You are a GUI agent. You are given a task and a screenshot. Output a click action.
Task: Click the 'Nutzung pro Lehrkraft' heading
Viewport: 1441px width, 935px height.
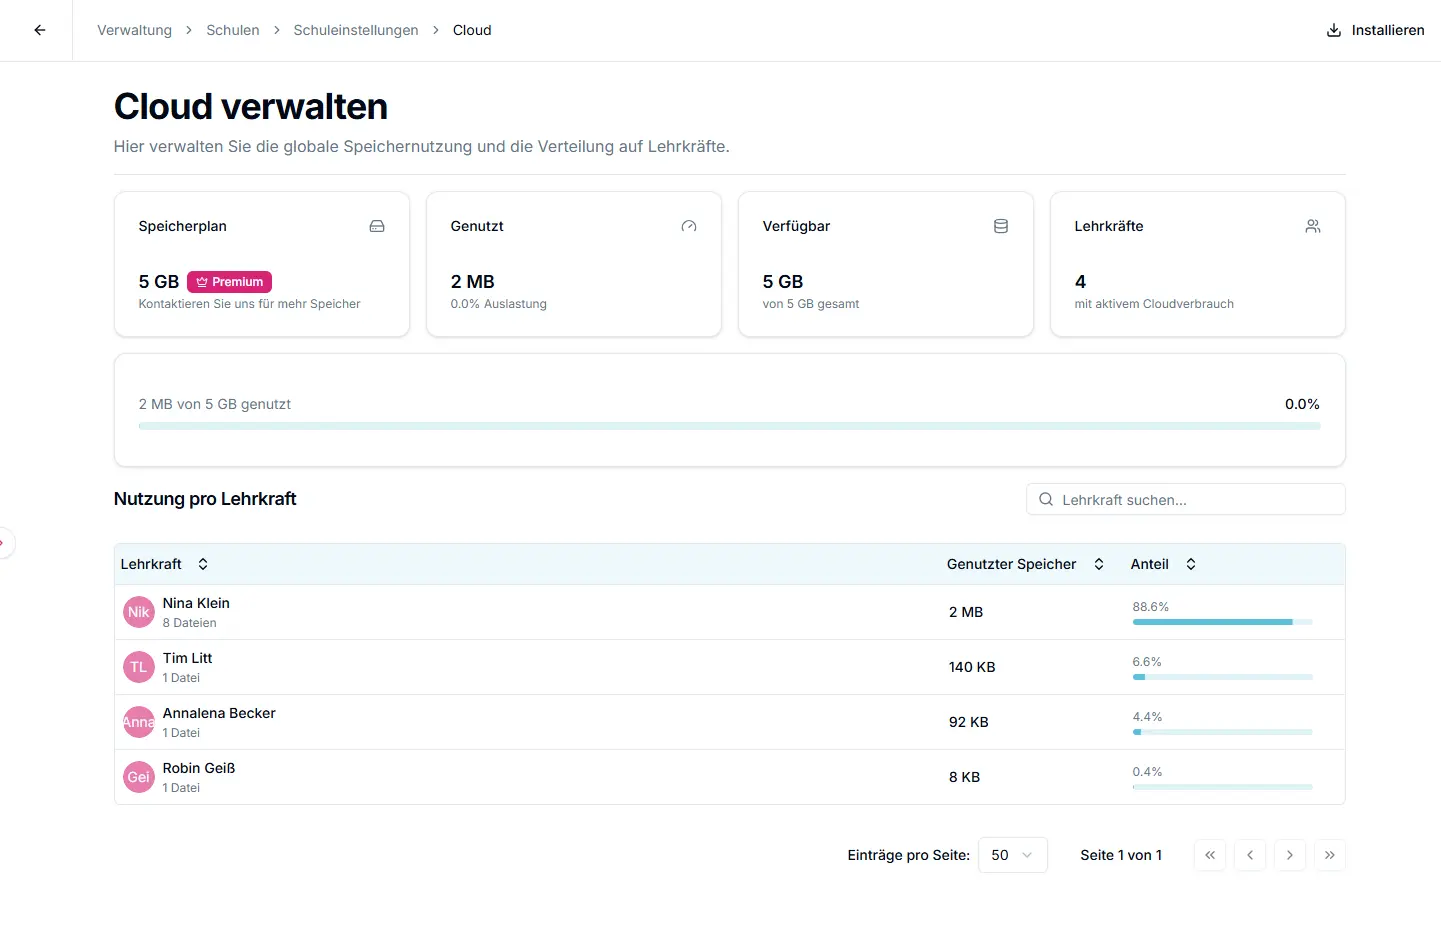click(205, 499)
